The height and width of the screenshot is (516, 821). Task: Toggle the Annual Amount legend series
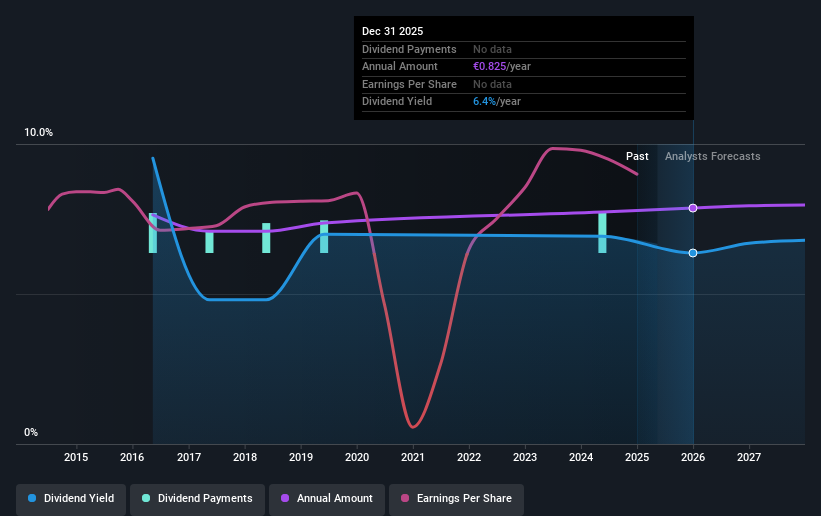pos(327,498)
